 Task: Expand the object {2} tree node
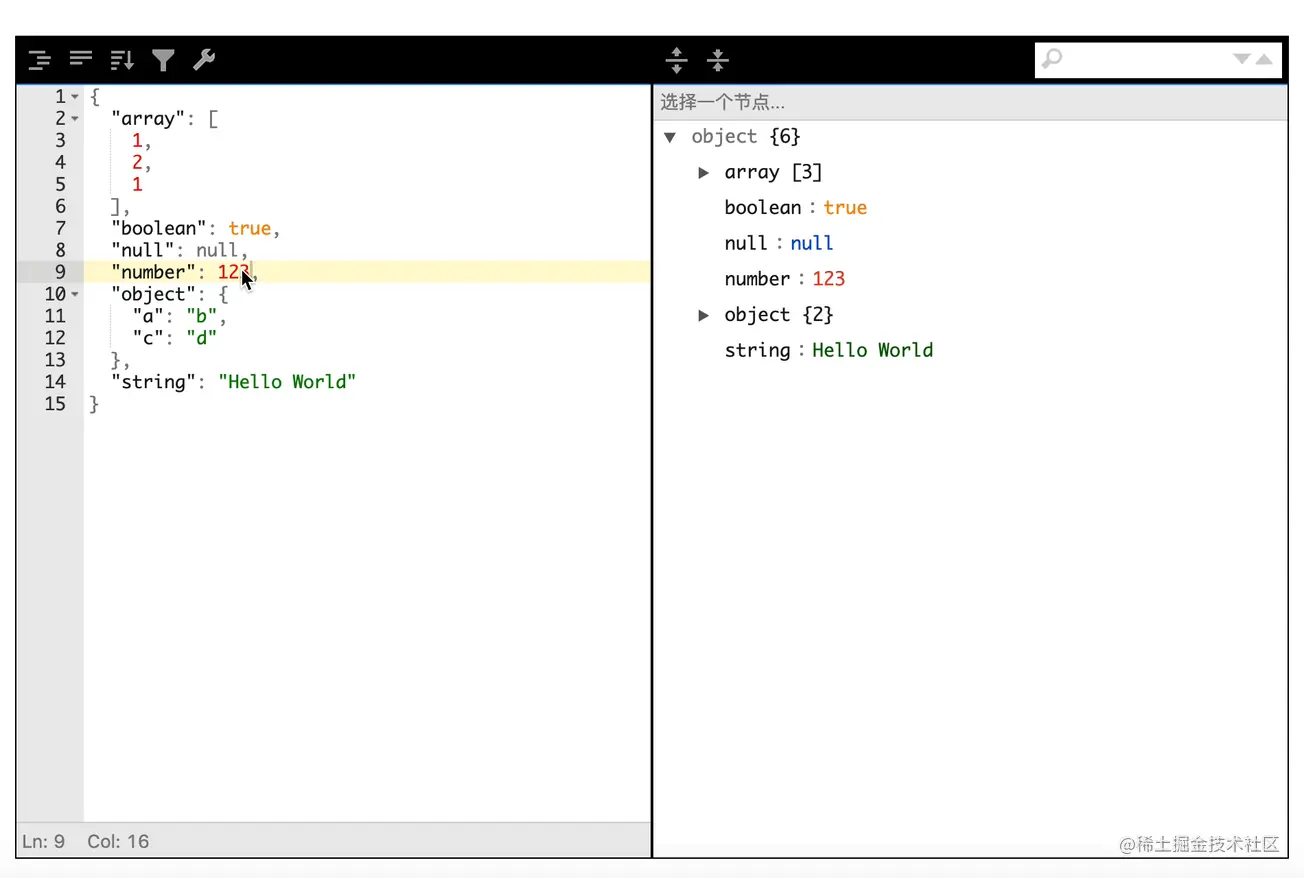click(704, 314)
